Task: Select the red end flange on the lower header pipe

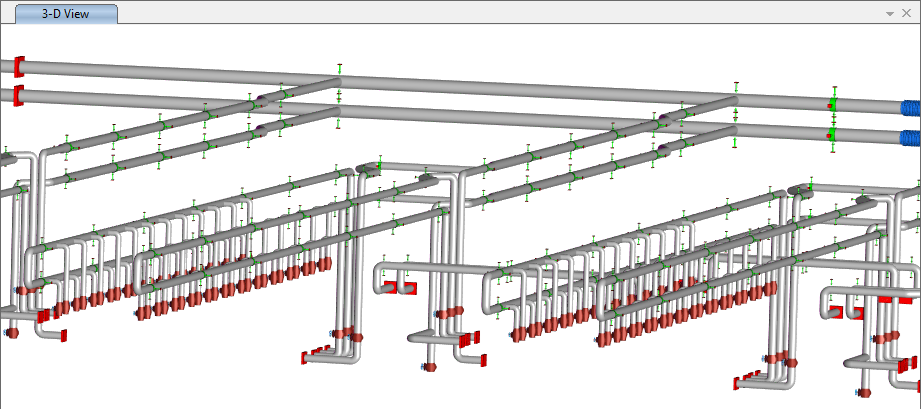Action: pos(18,95)
